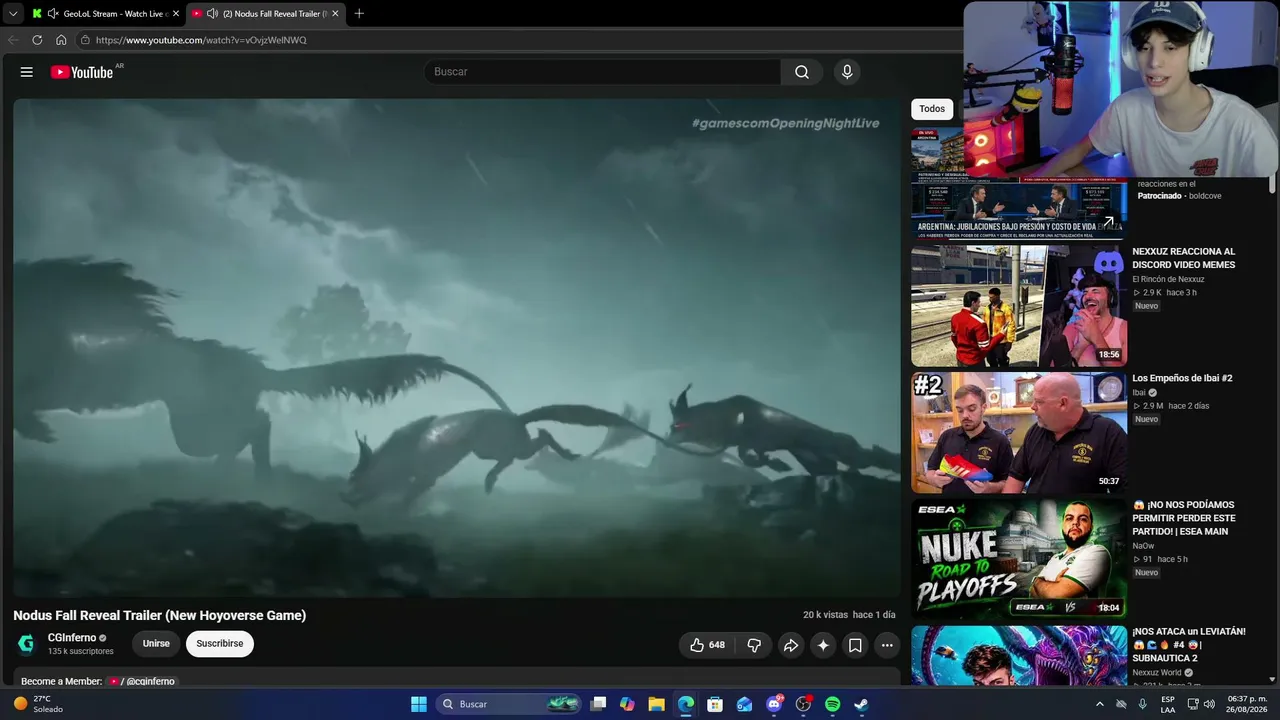Click the Suscribirse button
The height and width of the screenshot is (720, 1280).
coord(220,644)
